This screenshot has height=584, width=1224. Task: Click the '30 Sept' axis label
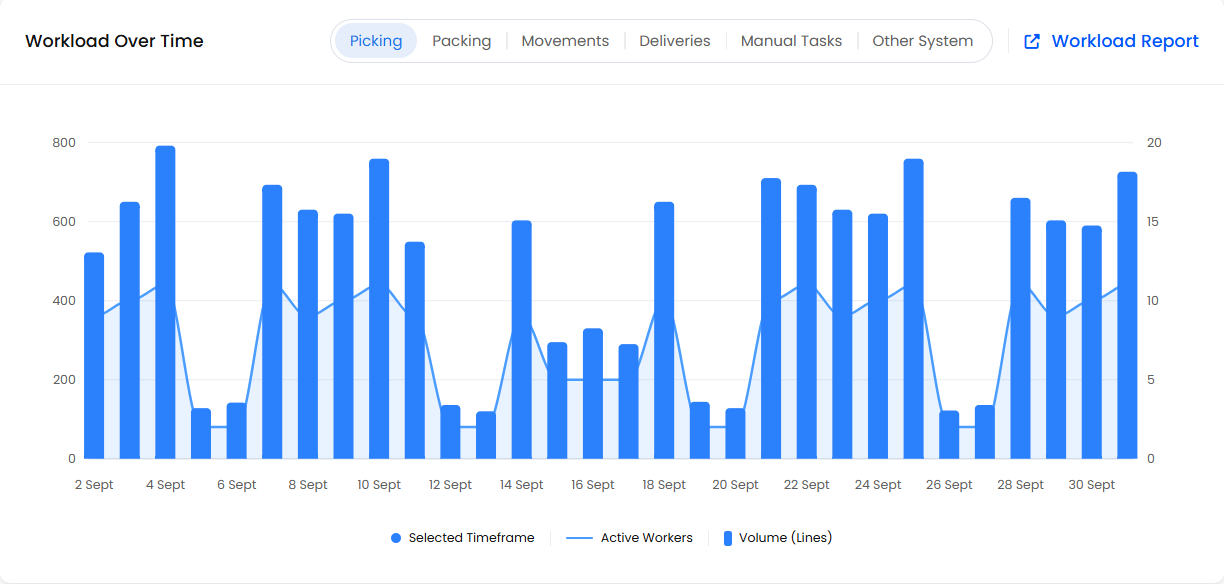click(1092, 485)
